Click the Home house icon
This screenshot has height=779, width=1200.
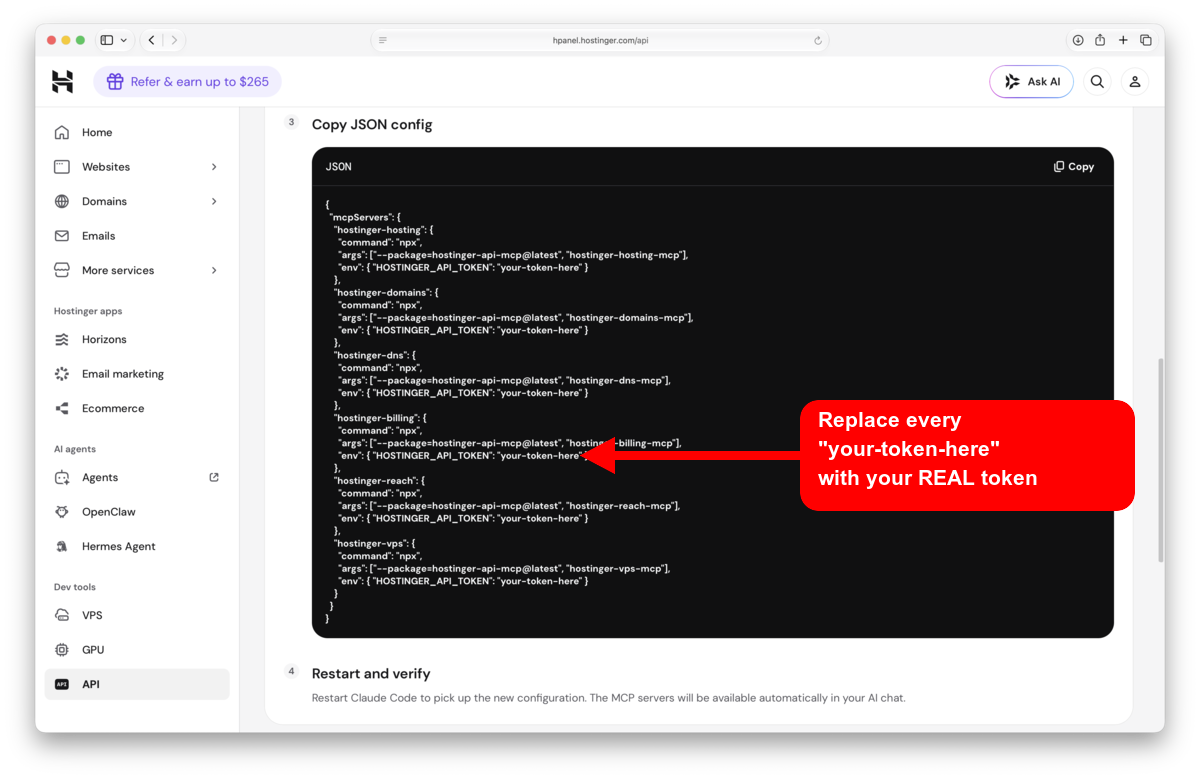(x=62, y=132)
